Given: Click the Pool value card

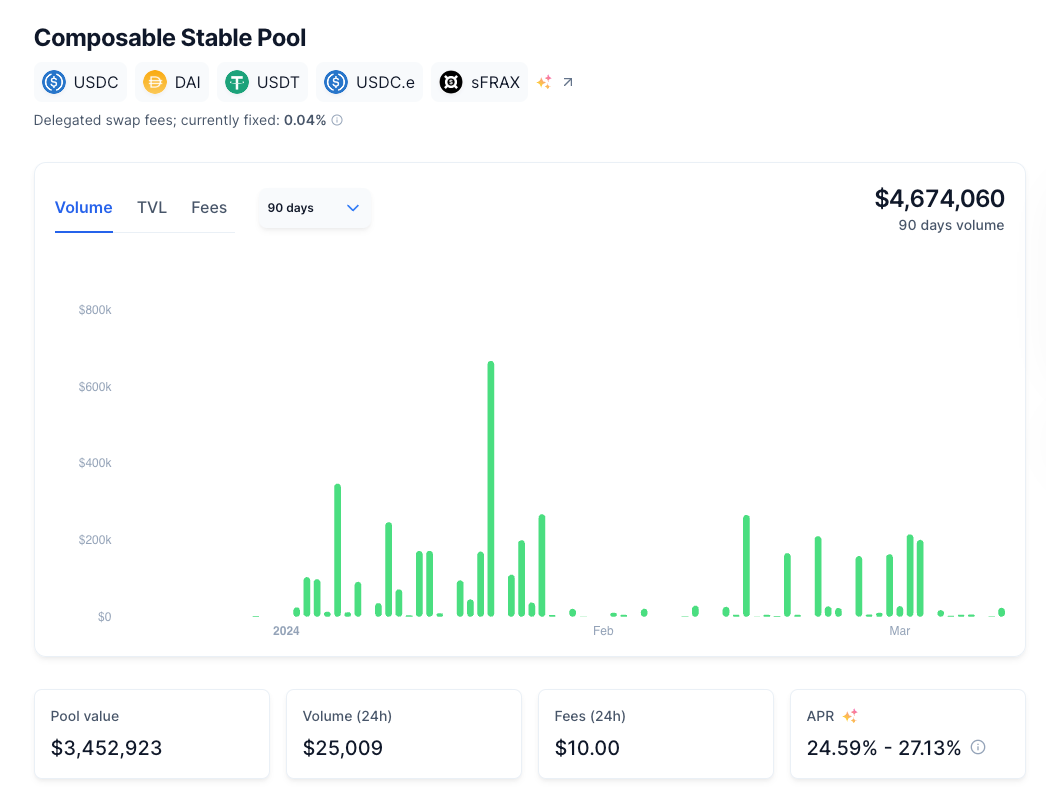Looking at the screenshot, I should [x=152, y=733].
